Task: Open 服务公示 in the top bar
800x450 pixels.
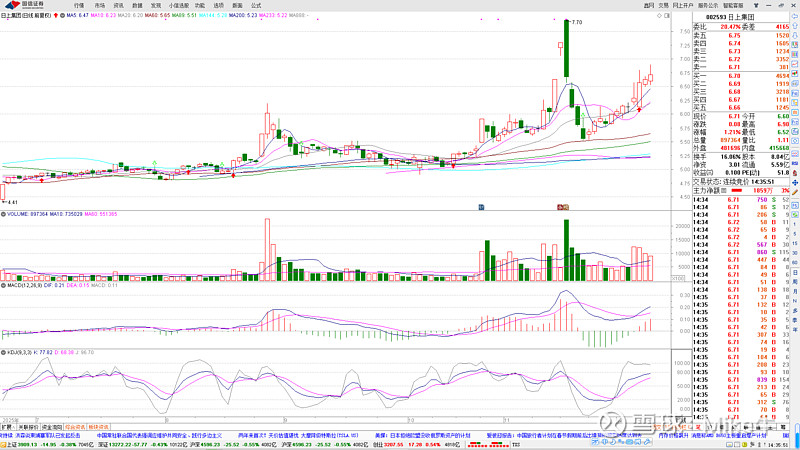Action: [x=708, y=5]
